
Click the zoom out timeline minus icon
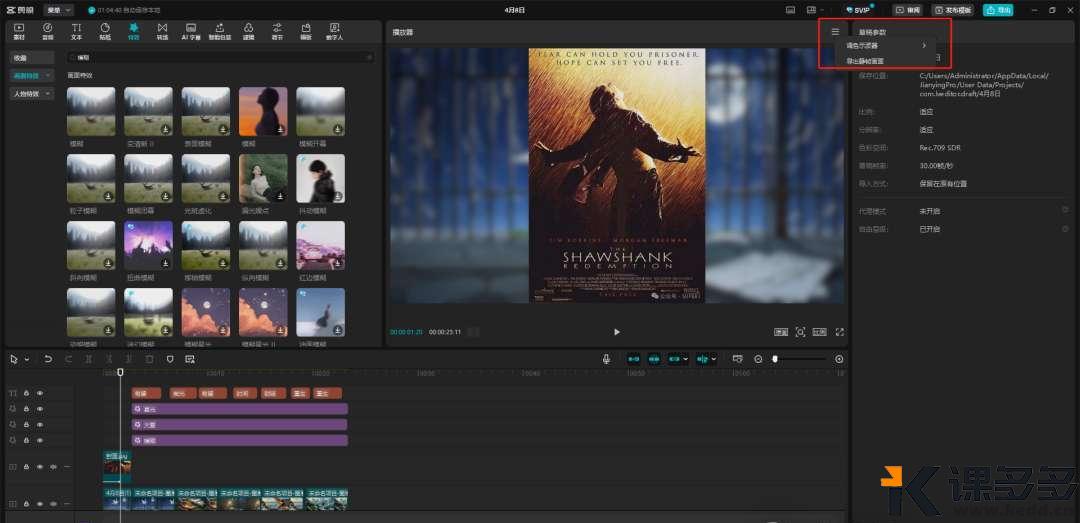pyautogui.click(x=758, y=359)
